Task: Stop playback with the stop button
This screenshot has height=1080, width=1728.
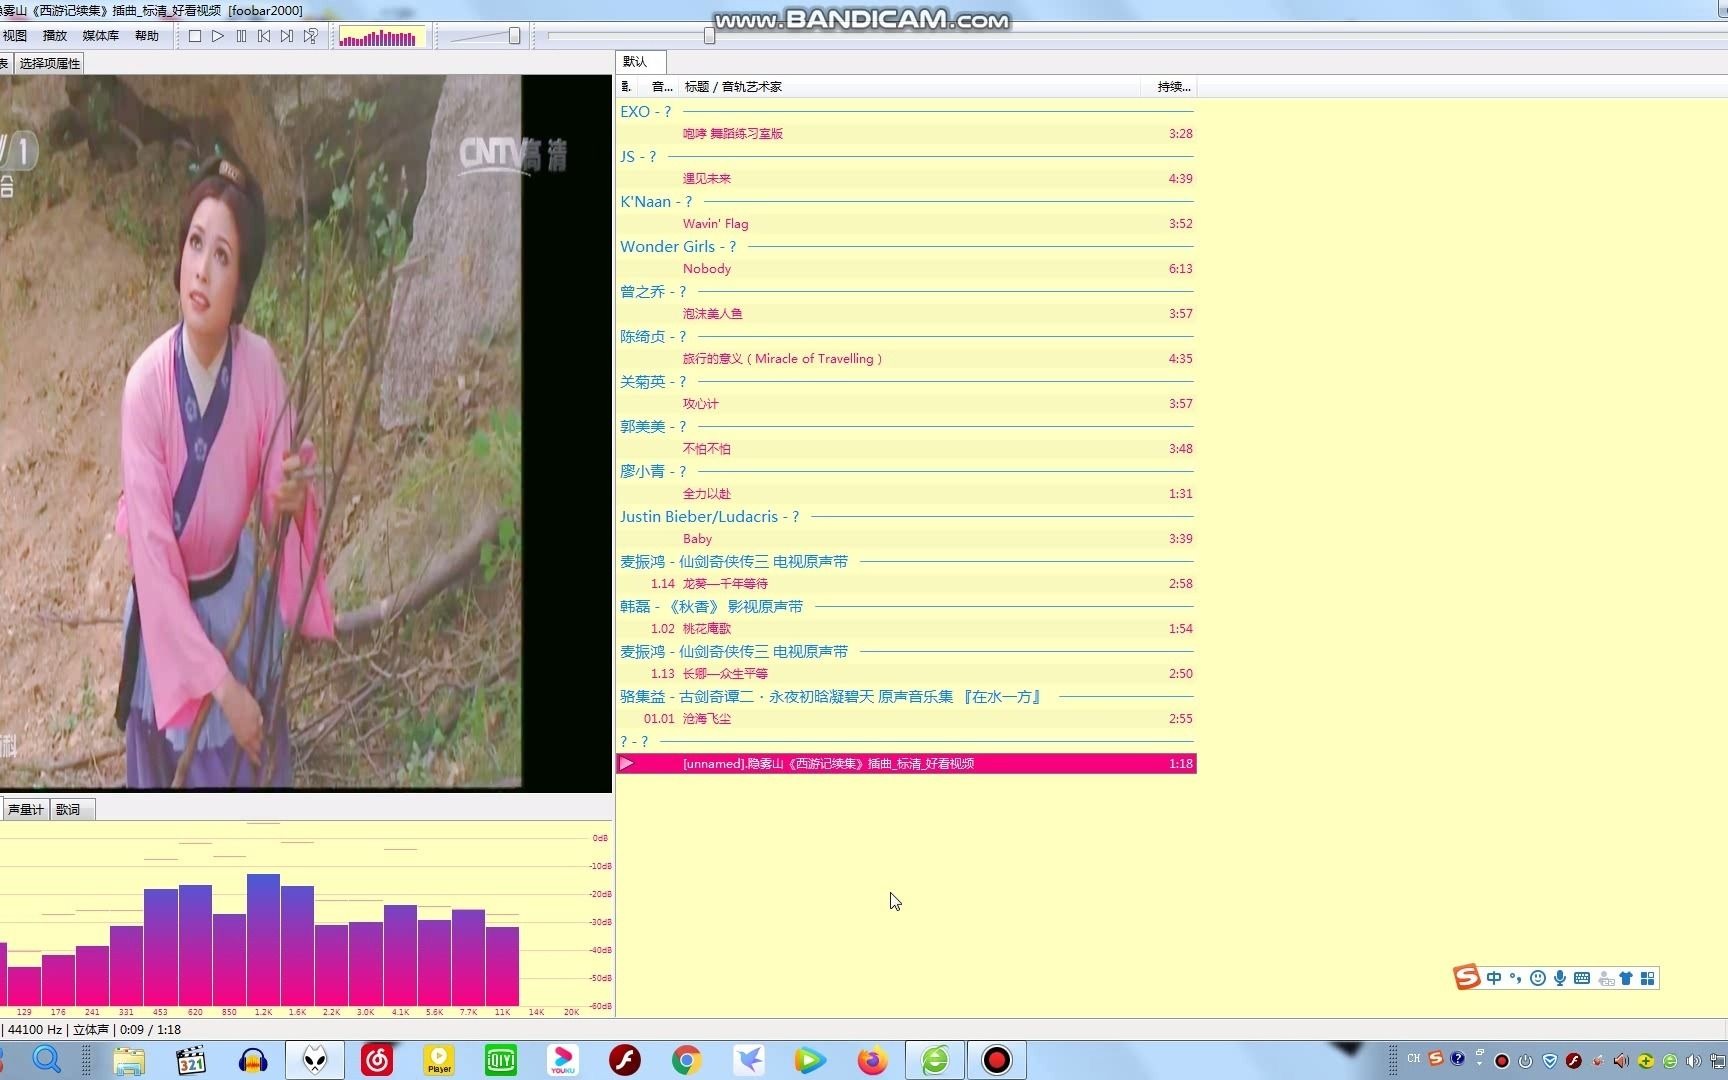Action: 195,36
